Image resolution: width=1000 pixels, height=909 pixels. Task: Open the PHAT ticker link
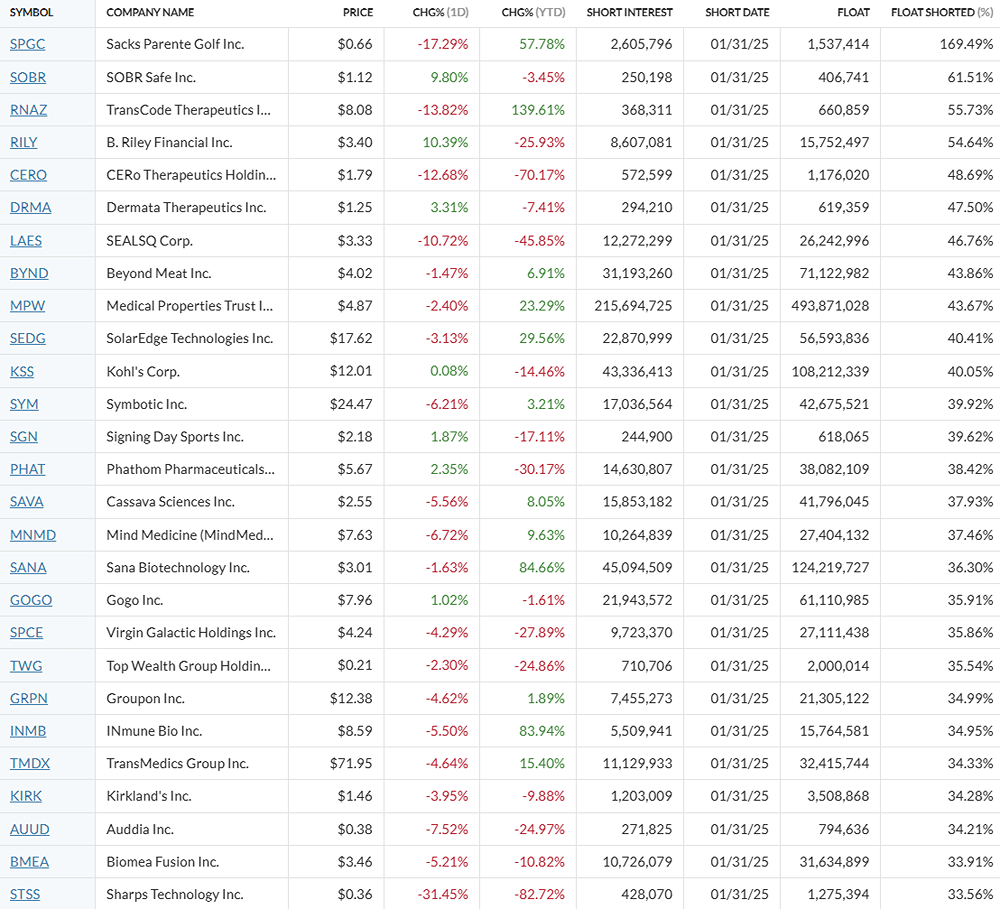[x=27, y=469]
